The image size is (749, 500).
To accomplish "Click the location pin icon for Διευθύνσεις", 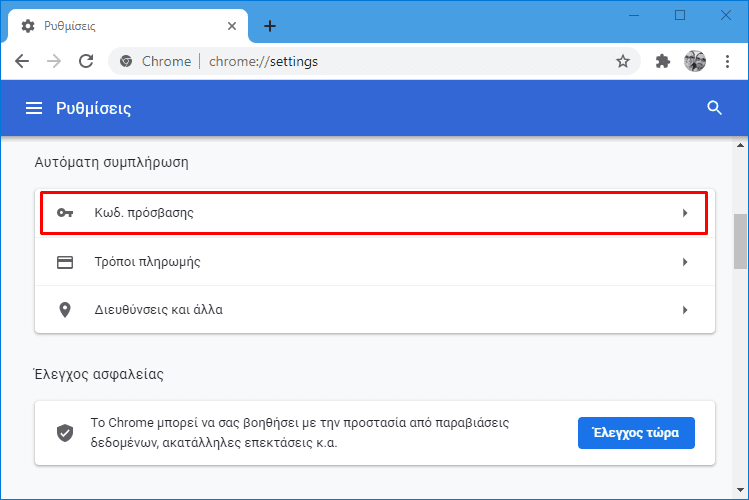I will click(65, 310).
